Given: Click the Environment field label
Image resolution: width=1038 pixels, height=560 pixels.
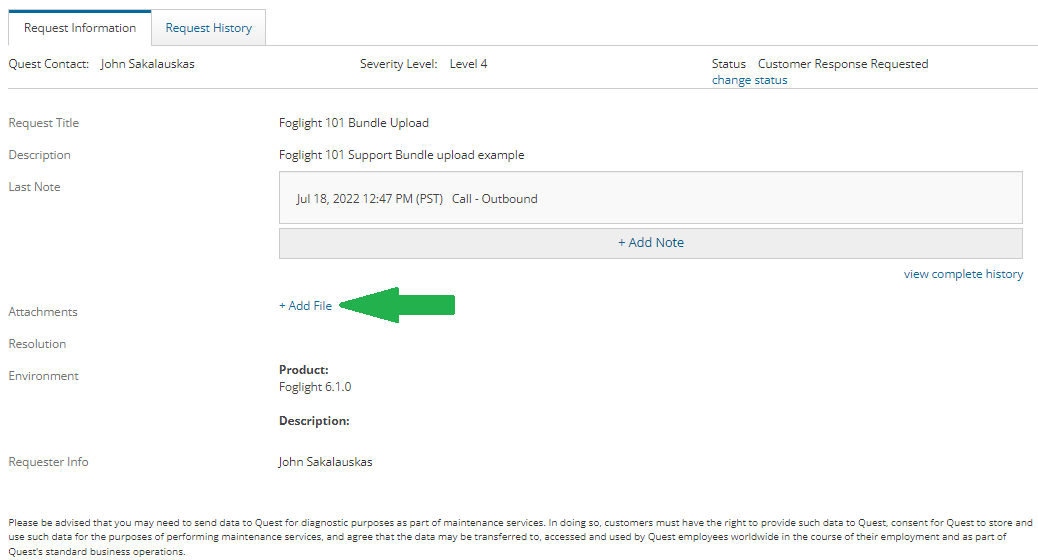Looking at the screenshot, I should pos(43,376).
